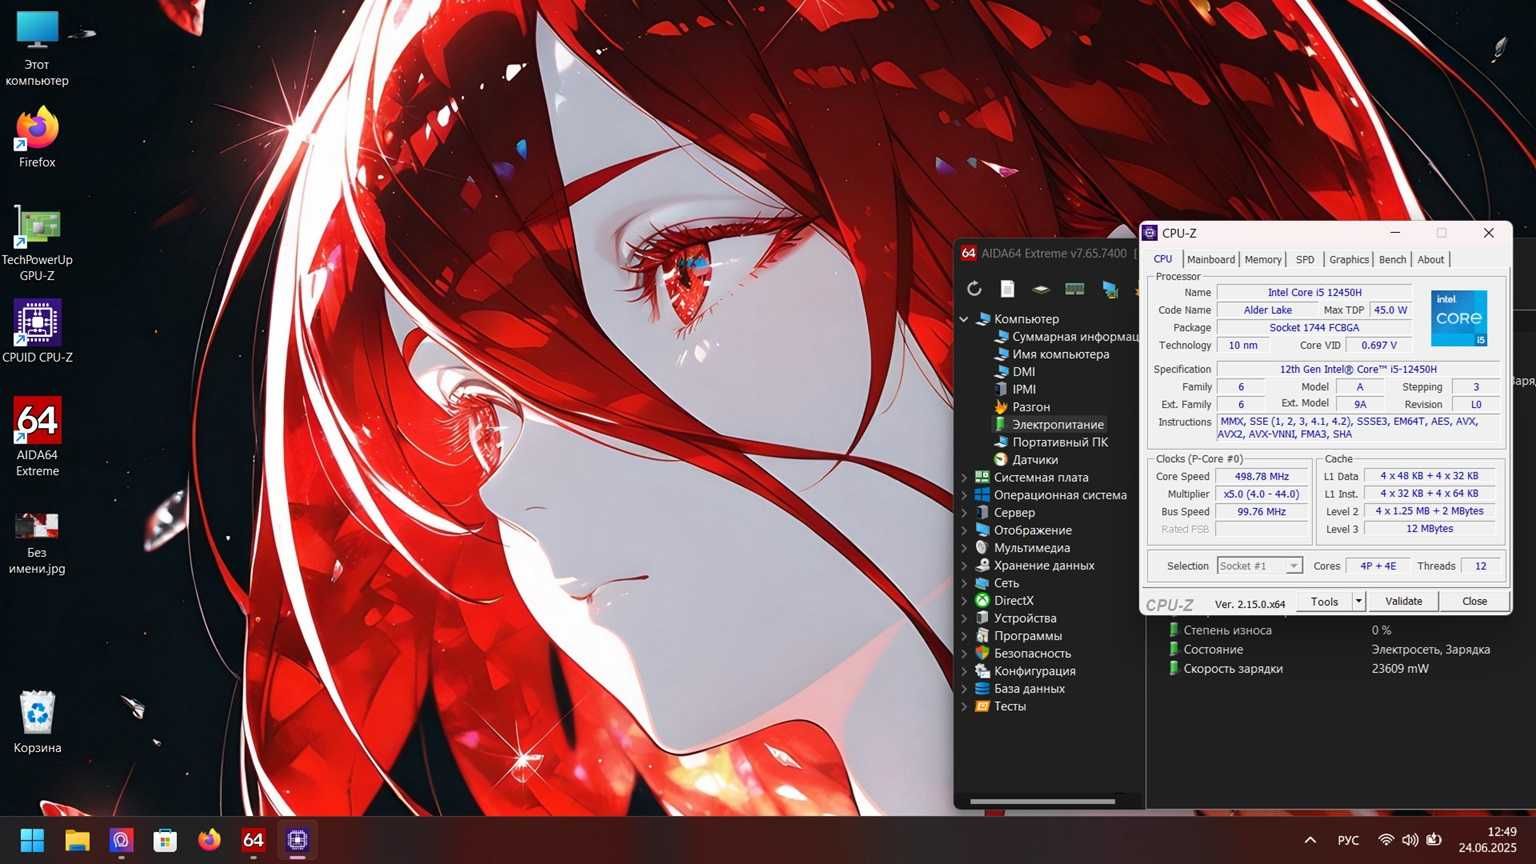Open the Firefox desktop shortcut

click(x=37, y=137)
